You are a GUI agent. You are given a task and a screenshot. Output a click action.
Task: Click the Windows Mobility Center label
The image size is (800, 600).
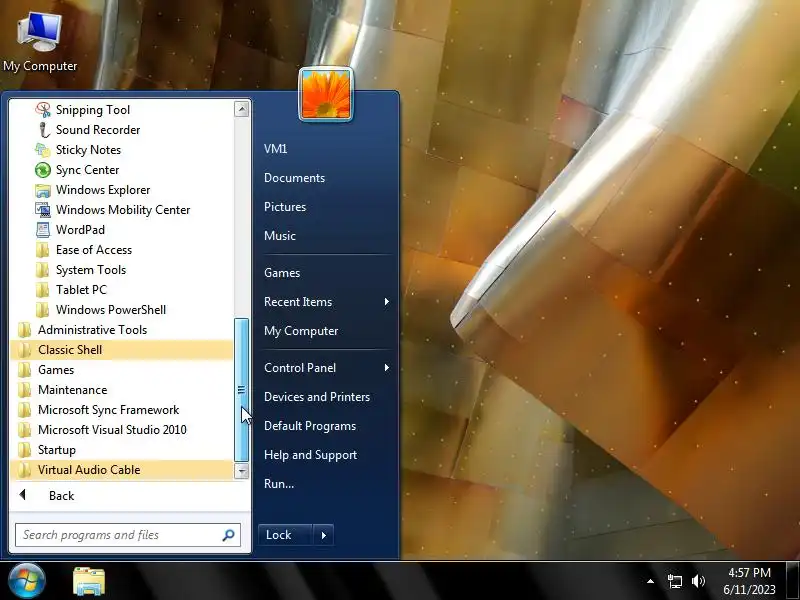(123, 210)
